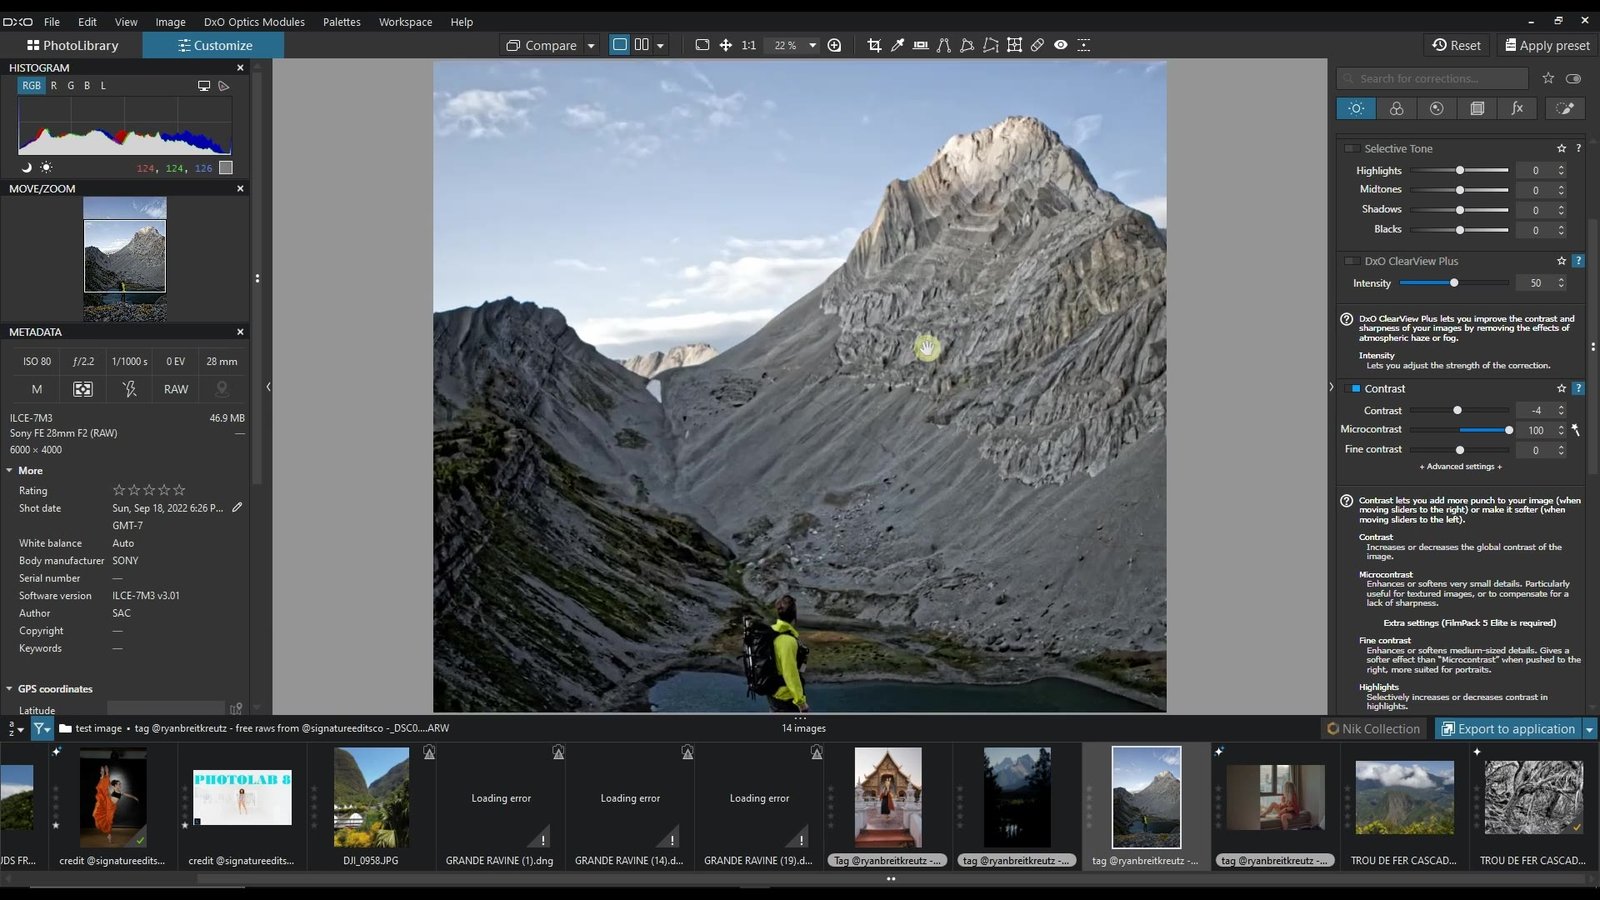
Task: Zoom image to 1:1
Action: point(748,45)
